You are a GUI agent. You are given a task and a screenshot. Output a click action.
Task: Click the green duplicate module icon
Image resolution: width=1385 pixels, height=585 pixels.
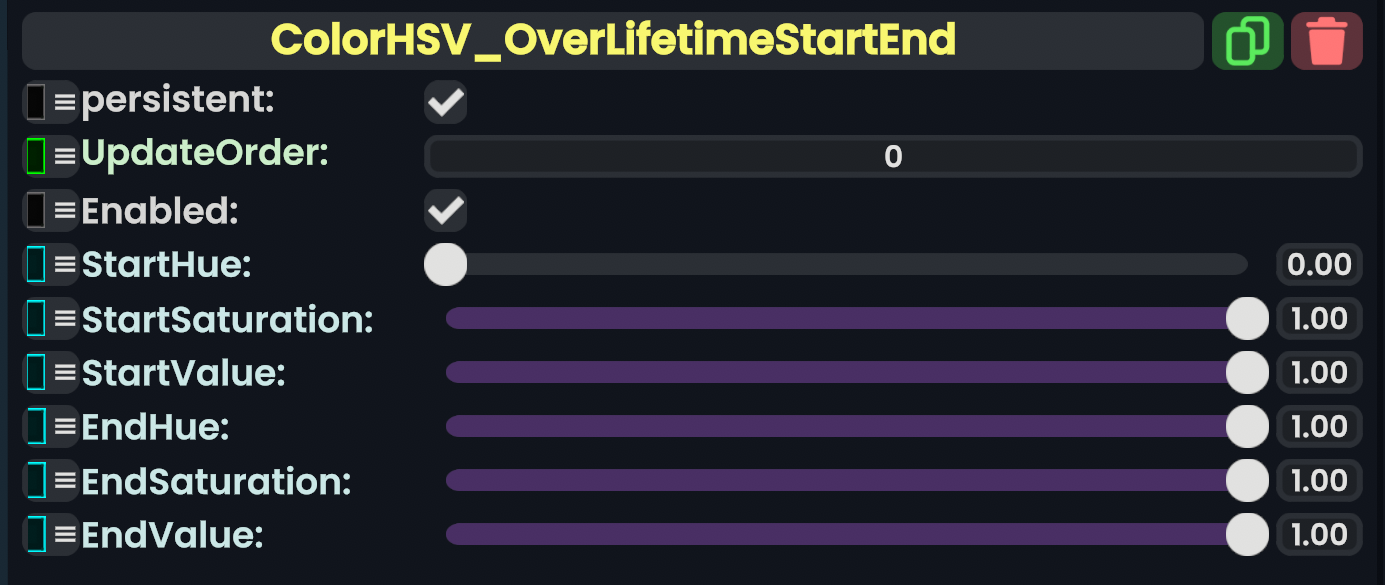(x=1247, y=41)
